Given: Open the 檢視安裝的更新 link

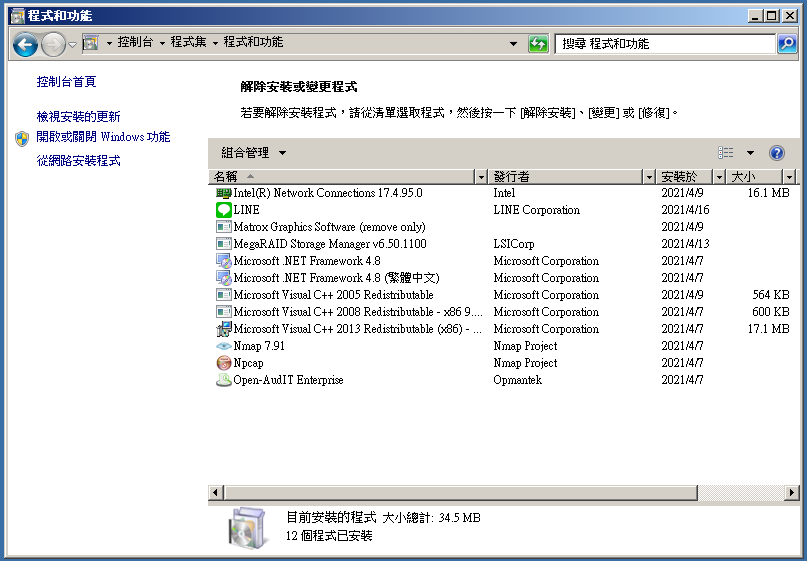Looking at the screenshot, I should coord(78,117).
